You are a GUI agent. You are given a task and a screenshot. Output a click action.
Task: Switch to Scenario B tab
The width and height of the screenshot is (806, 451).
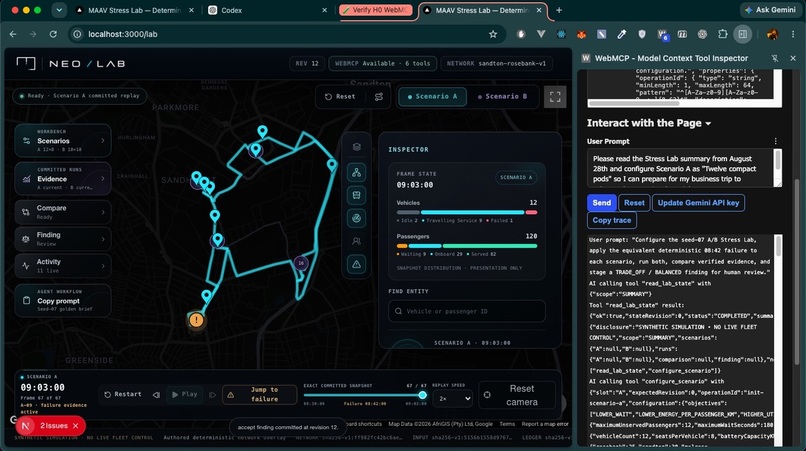502,97
